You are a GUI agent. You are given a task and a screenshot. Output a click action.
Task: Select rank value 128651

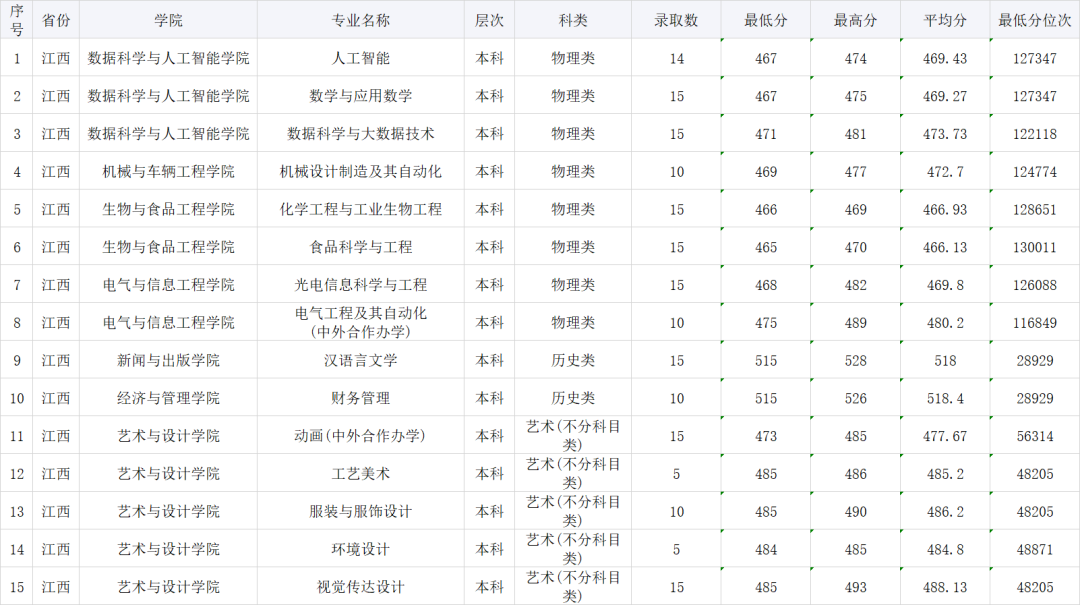pos(1035,209)
